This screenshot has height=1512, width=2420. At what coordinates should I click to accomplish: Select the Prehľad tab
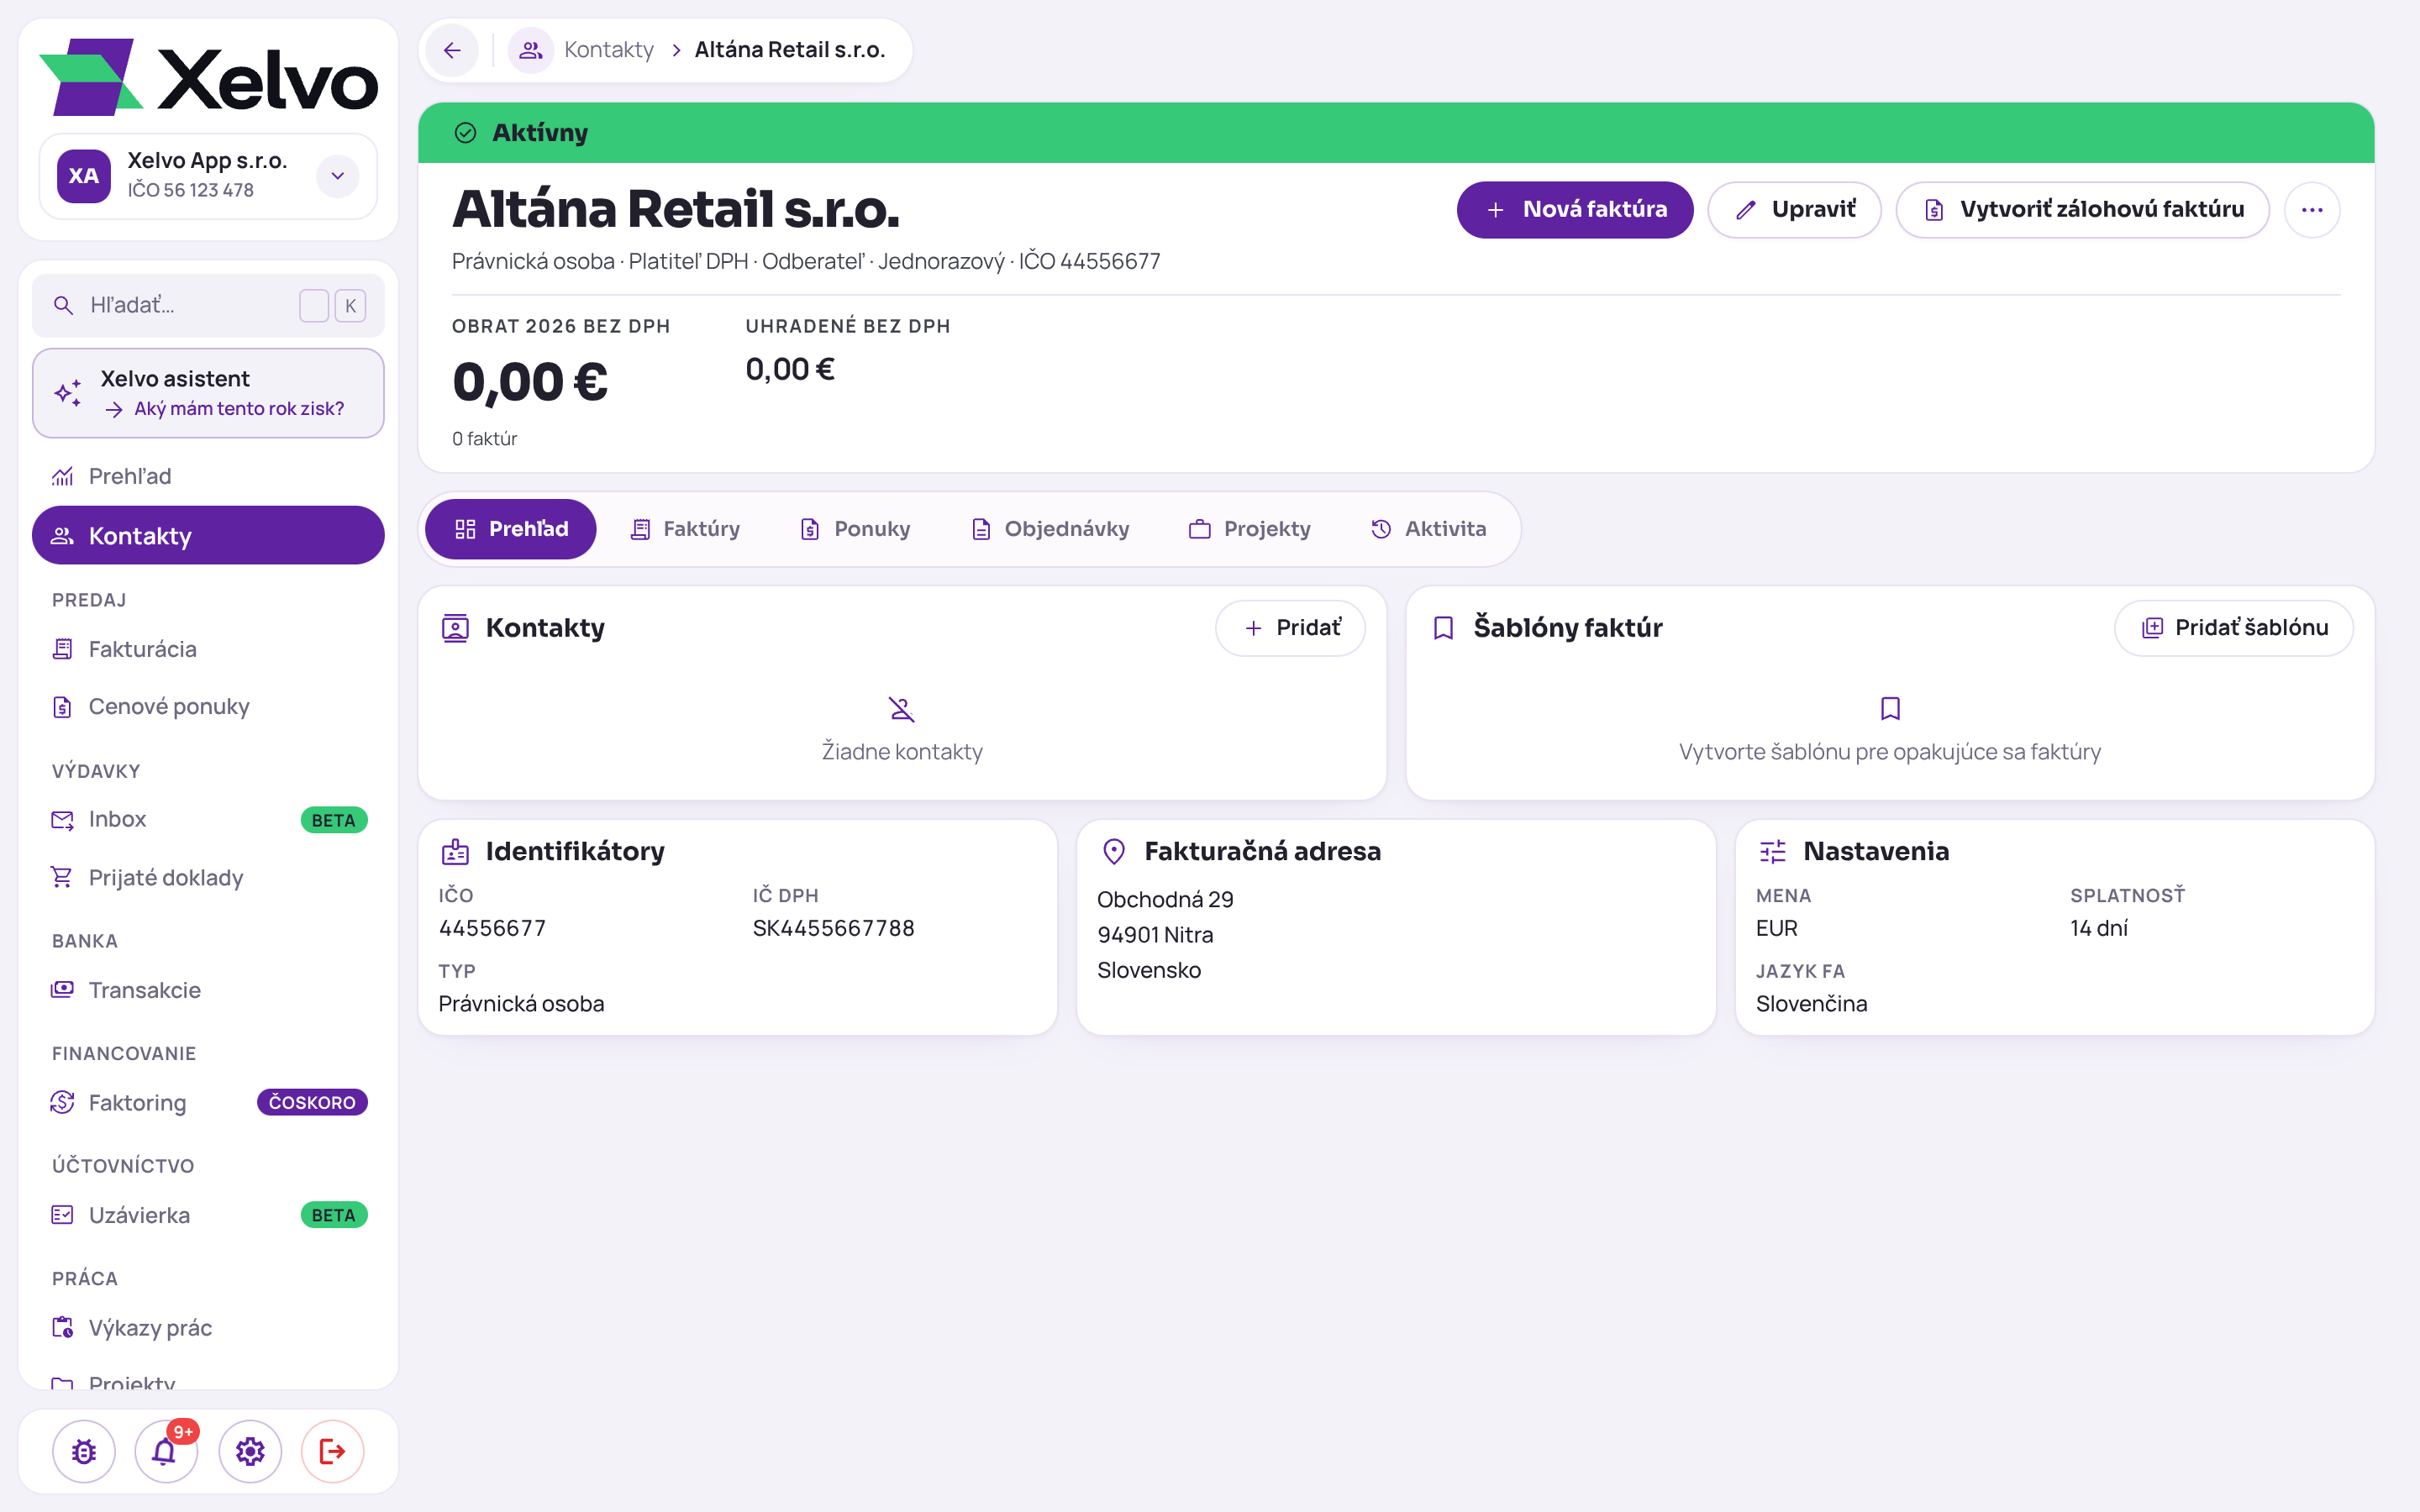[511, 529]
